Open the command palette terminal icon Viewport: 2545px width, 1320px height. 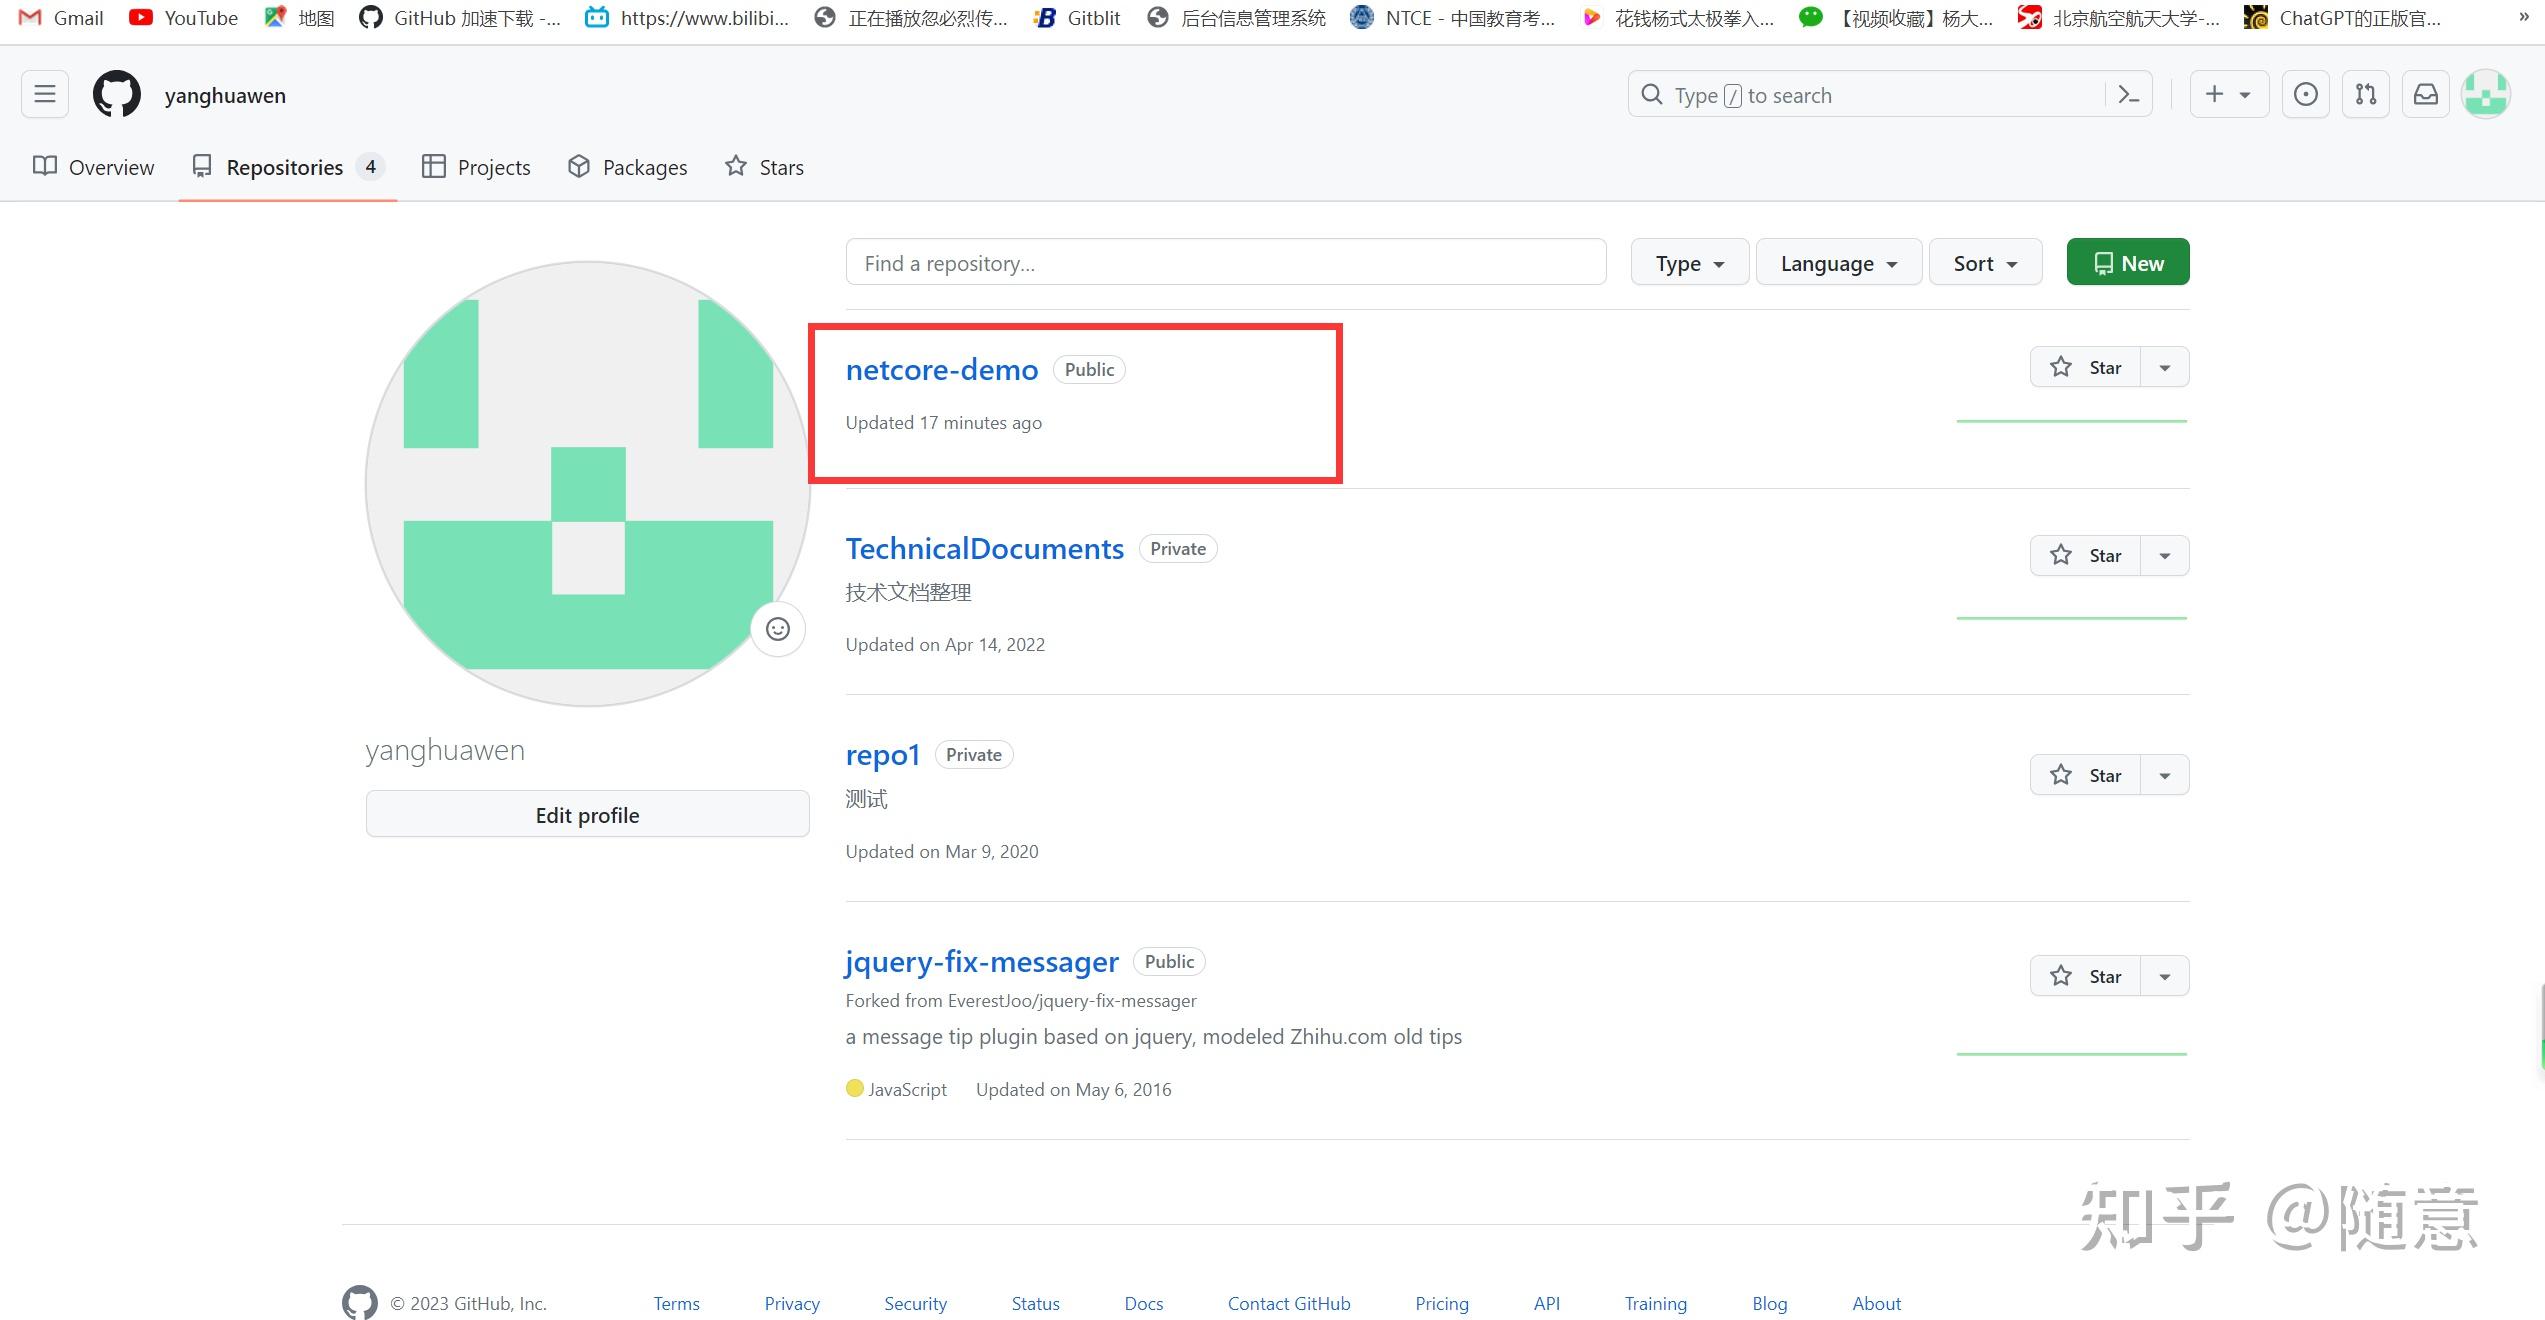2128,93
